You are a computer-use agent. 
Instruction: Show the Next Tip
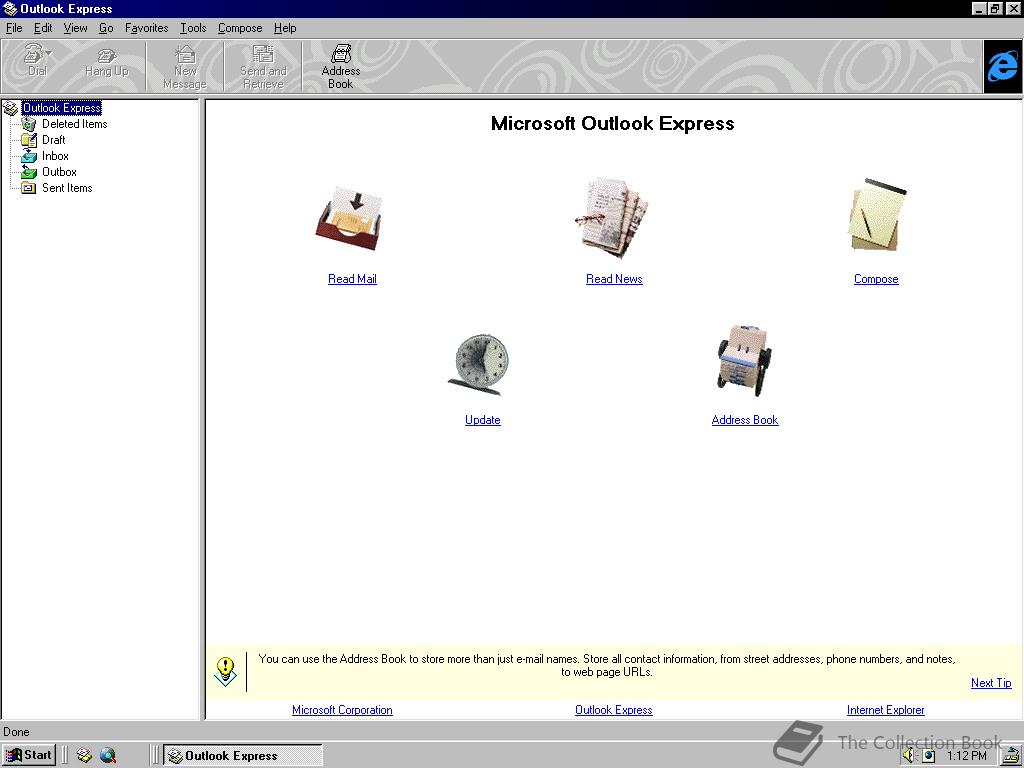coord(991,683)
